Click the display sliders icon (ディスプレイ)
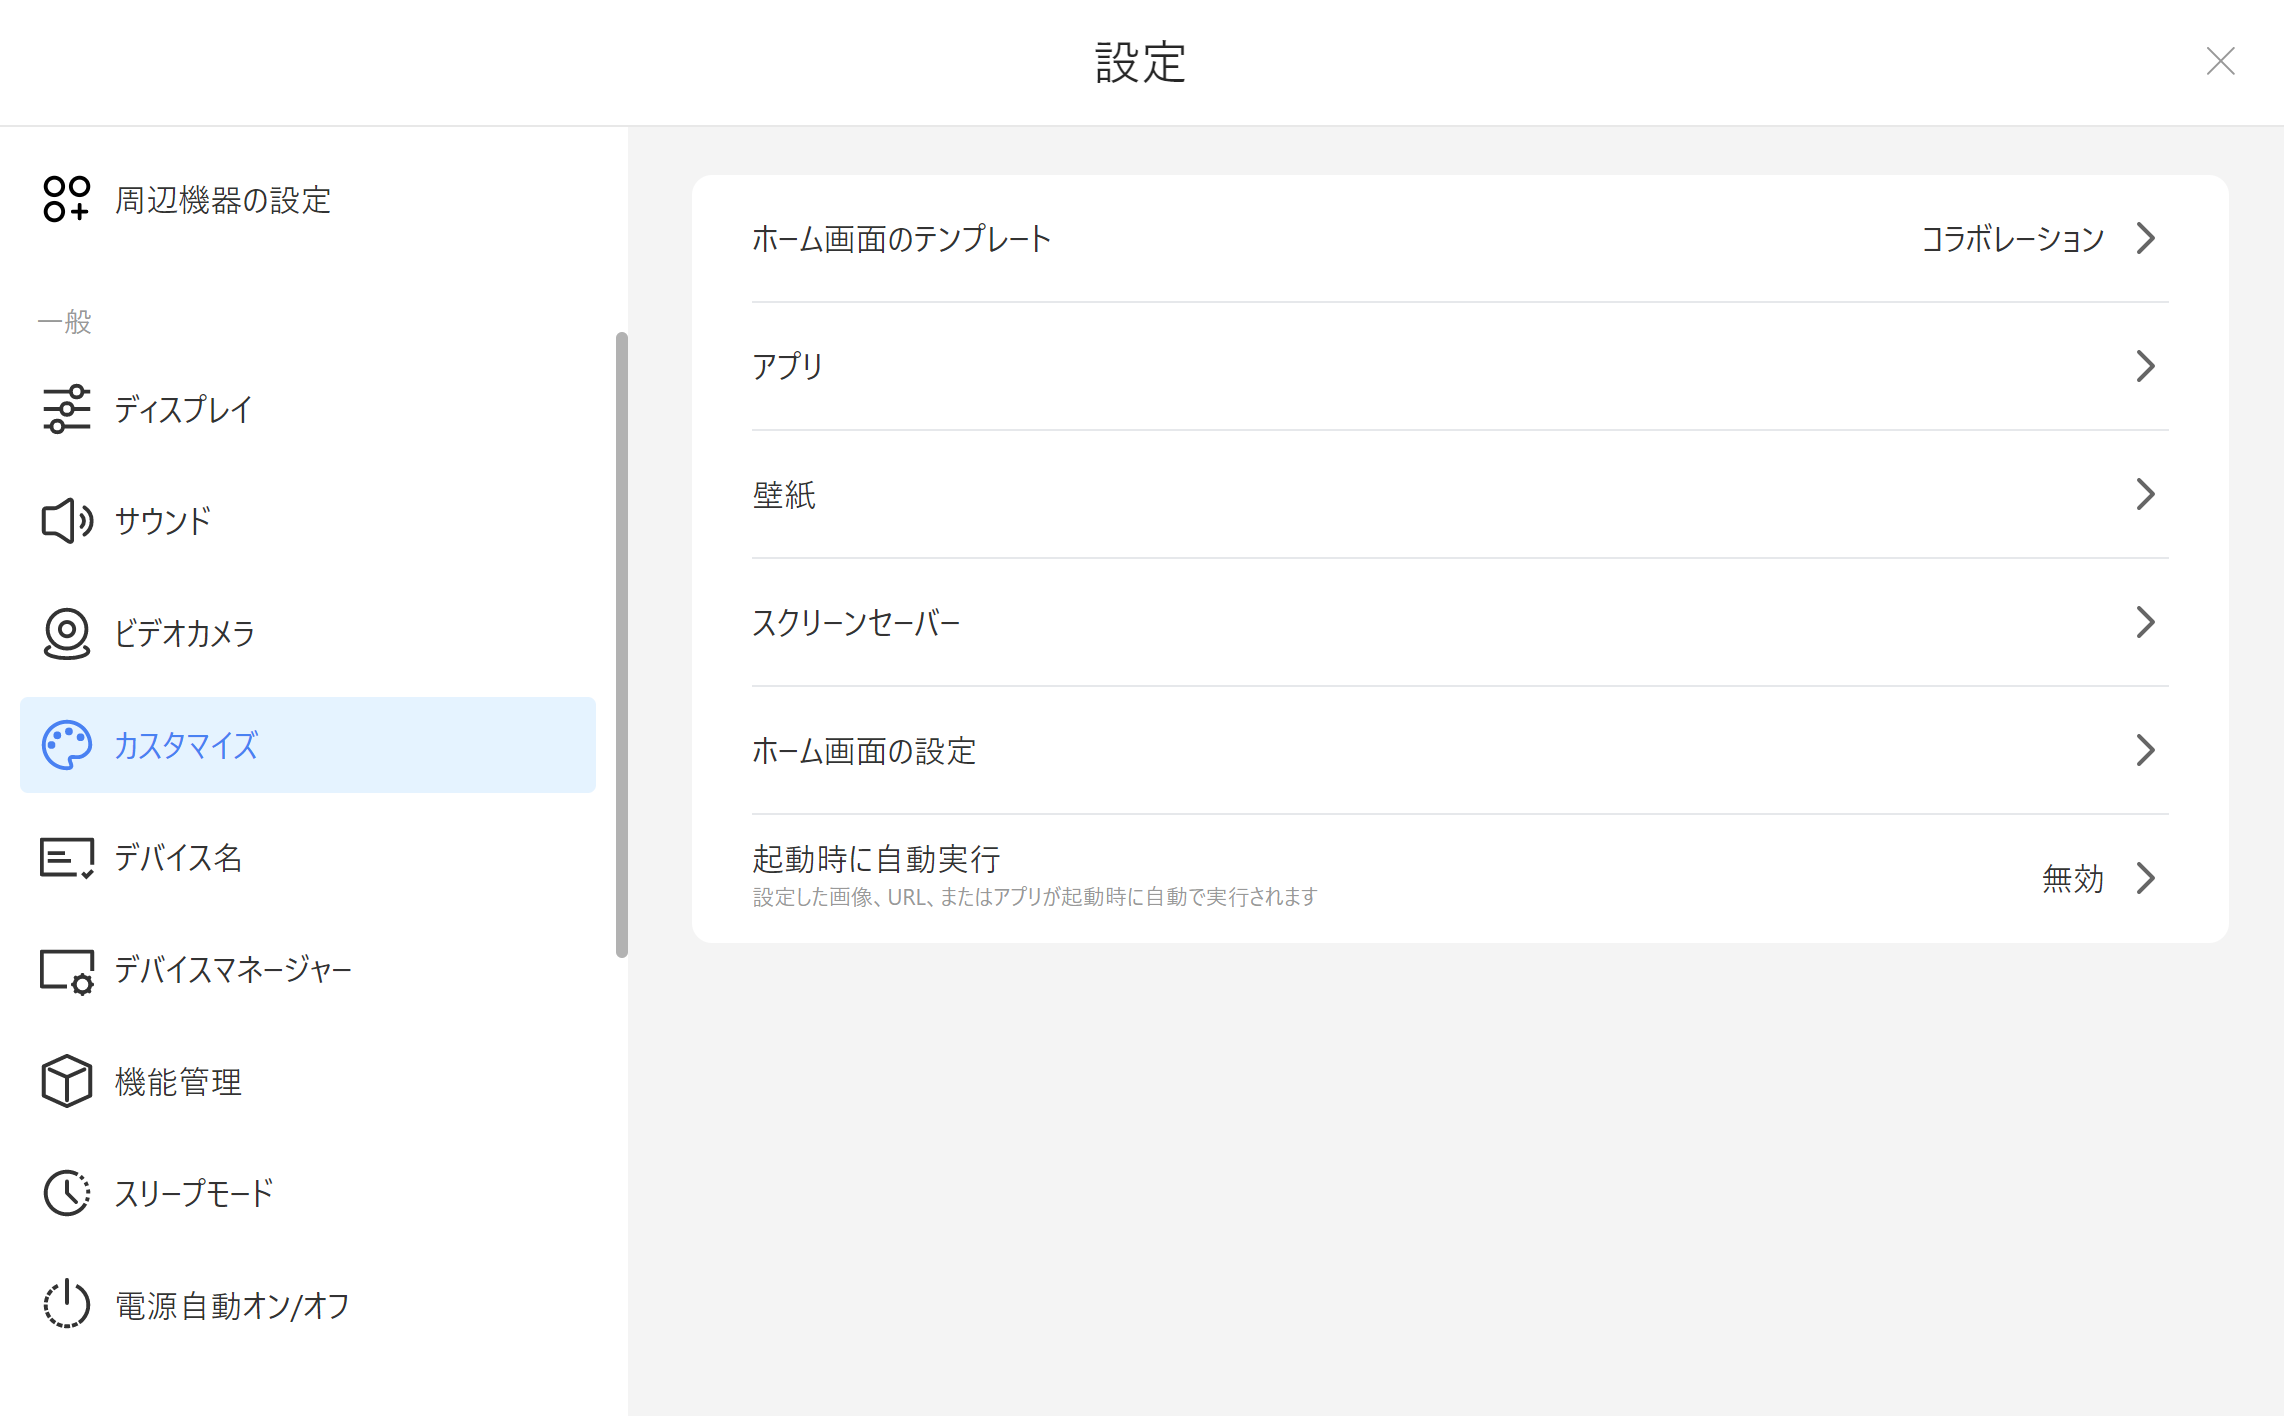The image size is (2284, 1416). (x=66, y=409)
